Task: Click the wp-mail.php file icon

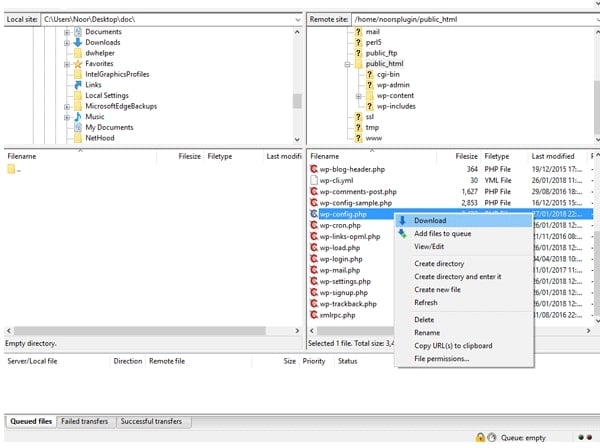Action: (x=314, y=270)
